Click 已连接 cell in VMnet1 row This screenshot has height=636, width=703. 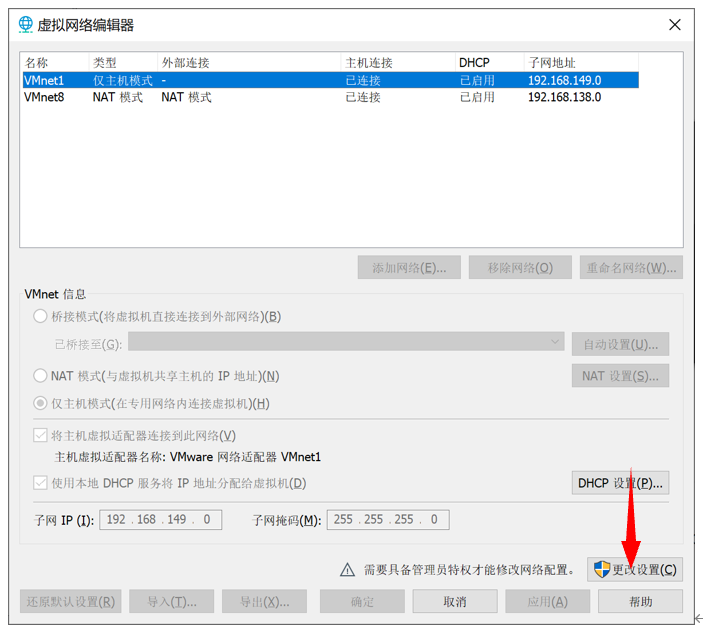point(363,81)
